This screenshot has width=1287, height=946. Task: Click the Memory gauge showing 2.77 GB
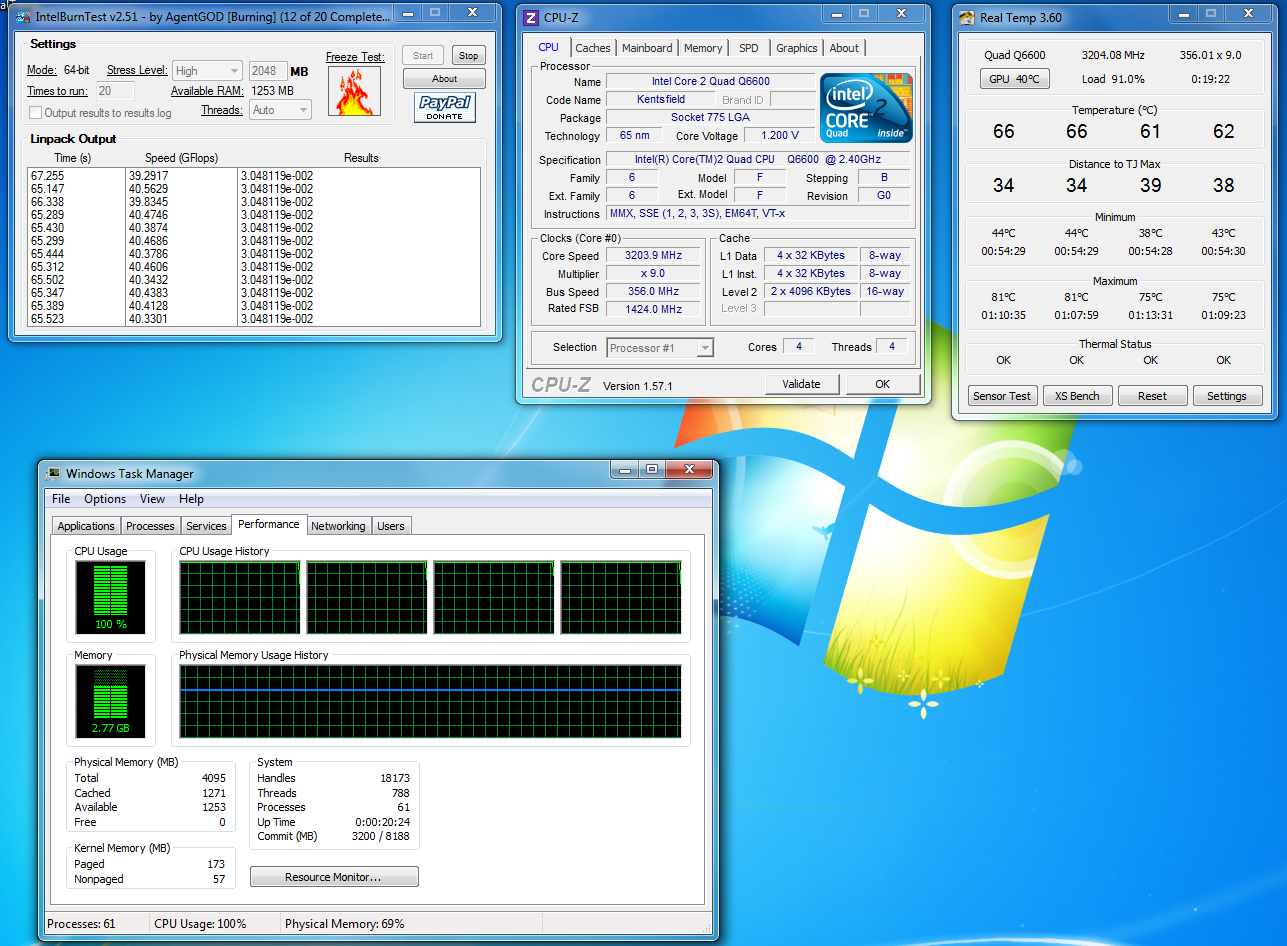click(x=110, y=701)
